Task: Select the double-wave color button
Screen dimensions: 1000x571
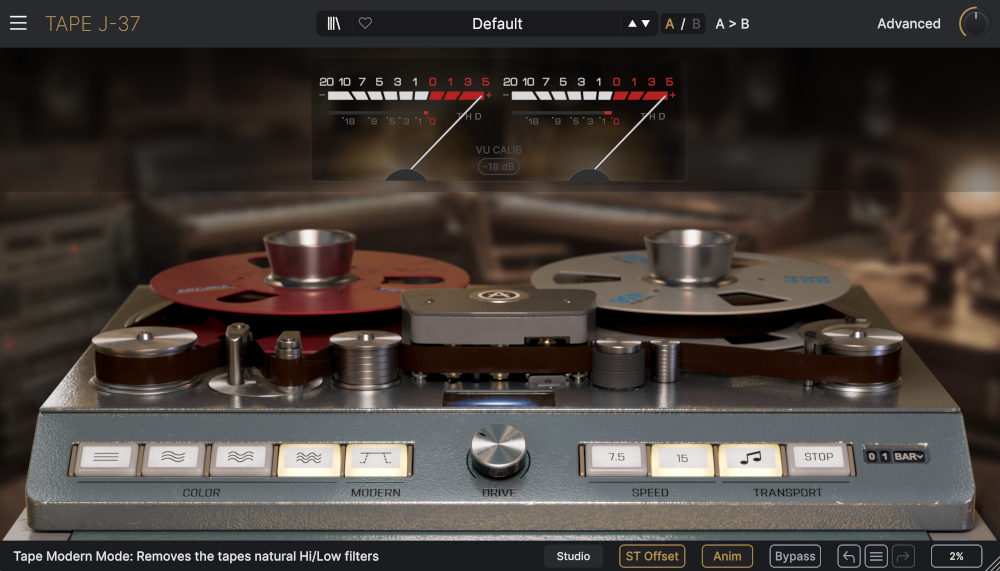Action: coord(241,459)
